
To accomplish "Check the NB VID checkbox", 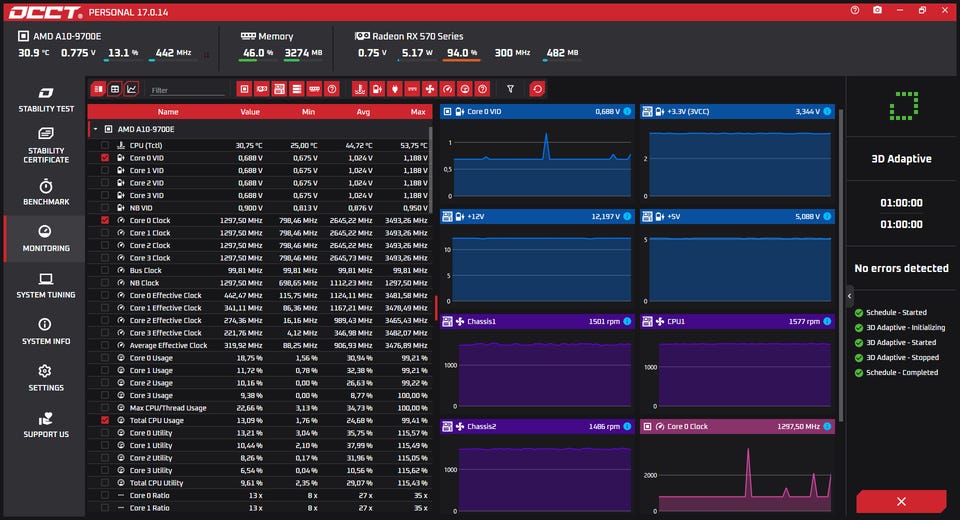I will tap(105, 208).
